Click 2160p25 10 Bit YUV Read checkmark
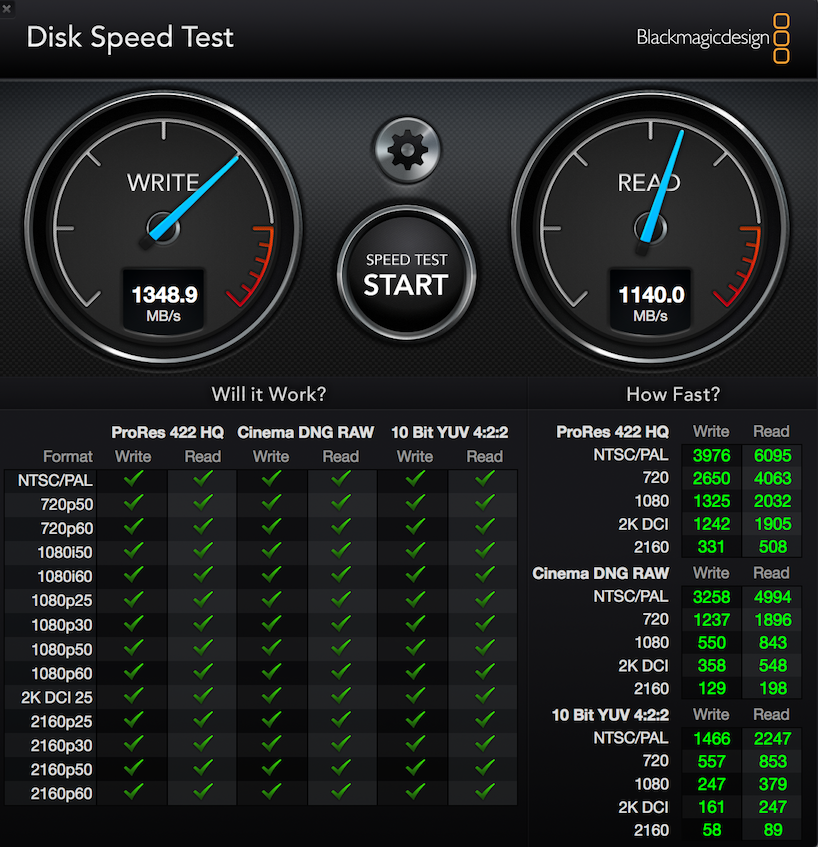Image resolution: width=818 pixels, height=847 pixels. 485,720
